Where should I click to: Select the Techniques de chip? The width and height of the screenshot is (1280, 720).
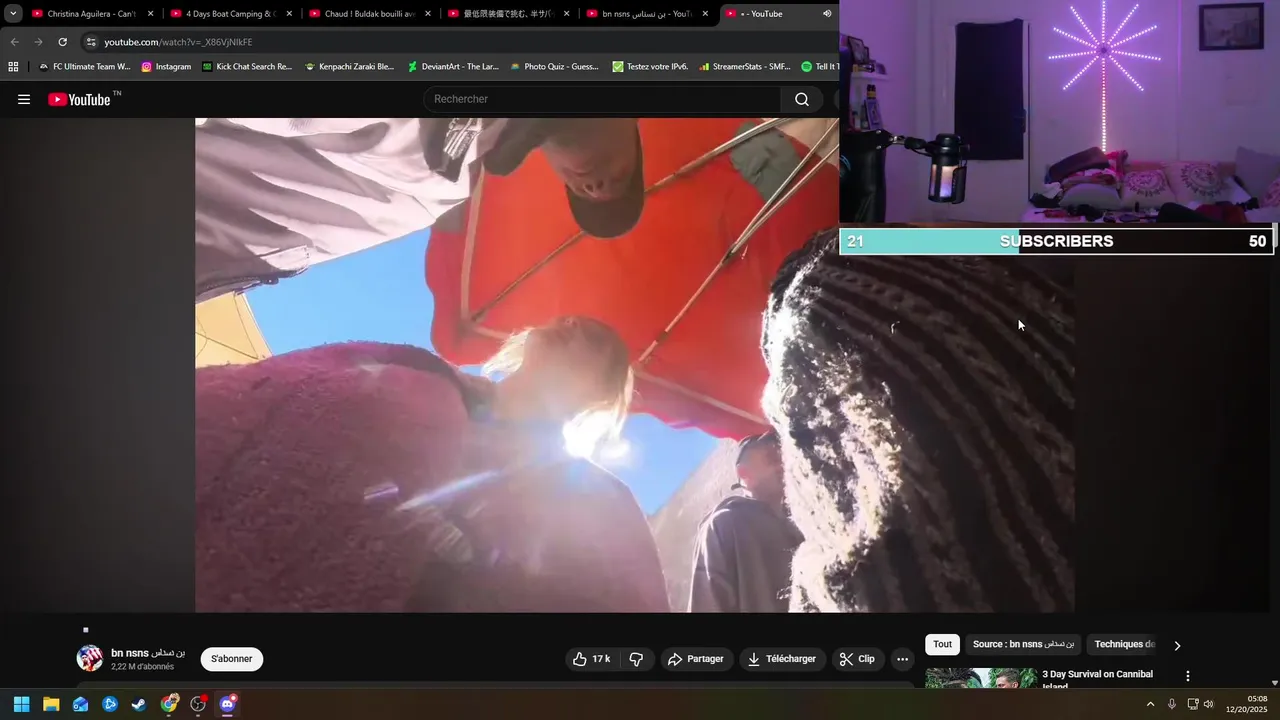(x=1125, y=645)
